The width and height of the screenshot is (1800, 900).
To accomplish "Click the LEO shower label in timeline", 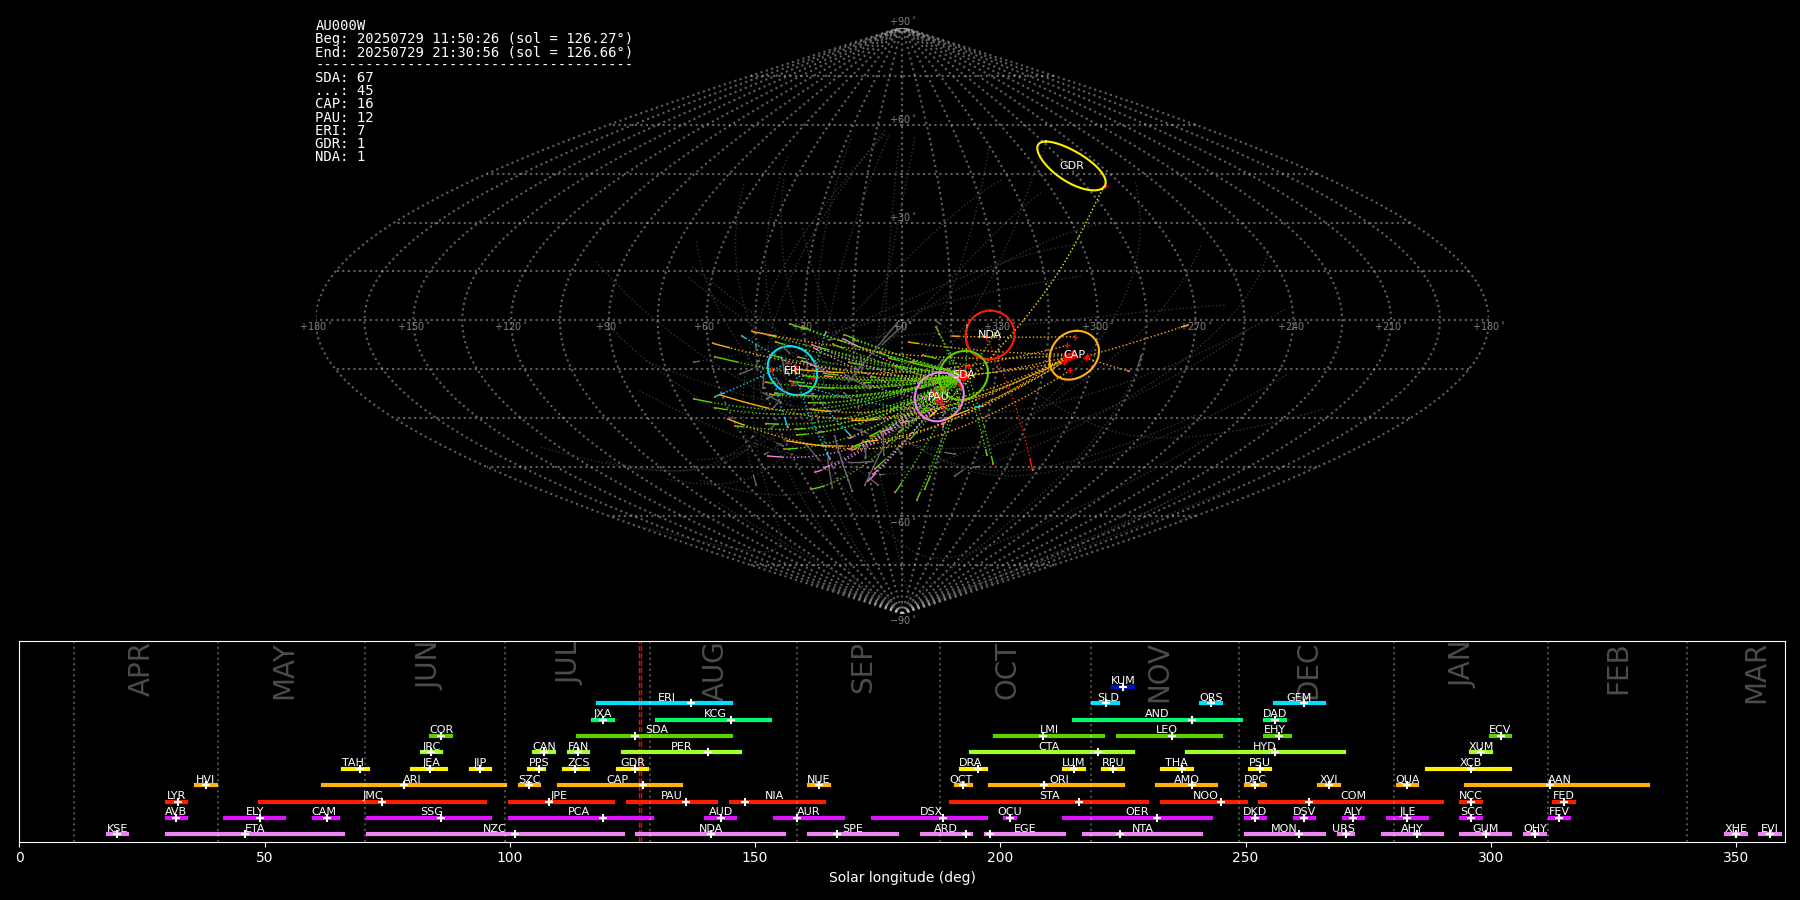I will (1167, 730).
